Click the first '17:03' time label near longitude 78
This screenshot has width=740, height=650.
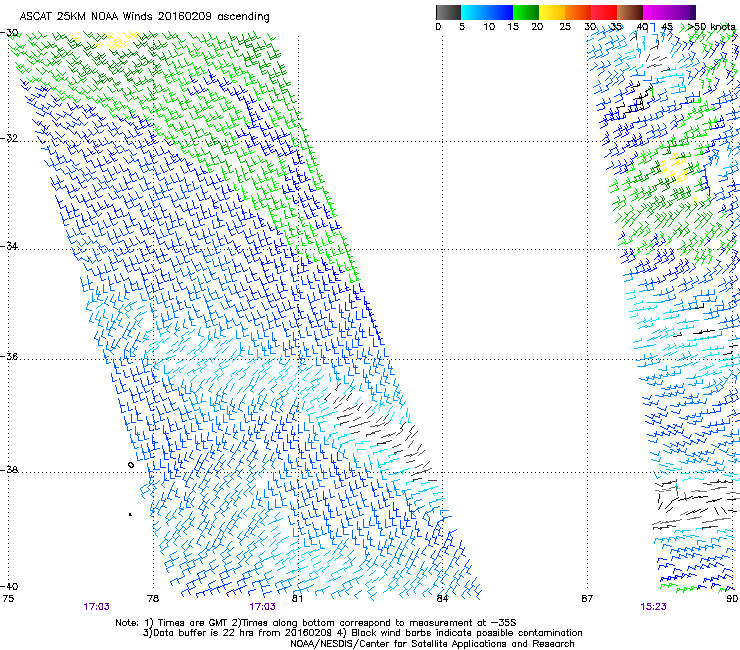tap(96, 607)
